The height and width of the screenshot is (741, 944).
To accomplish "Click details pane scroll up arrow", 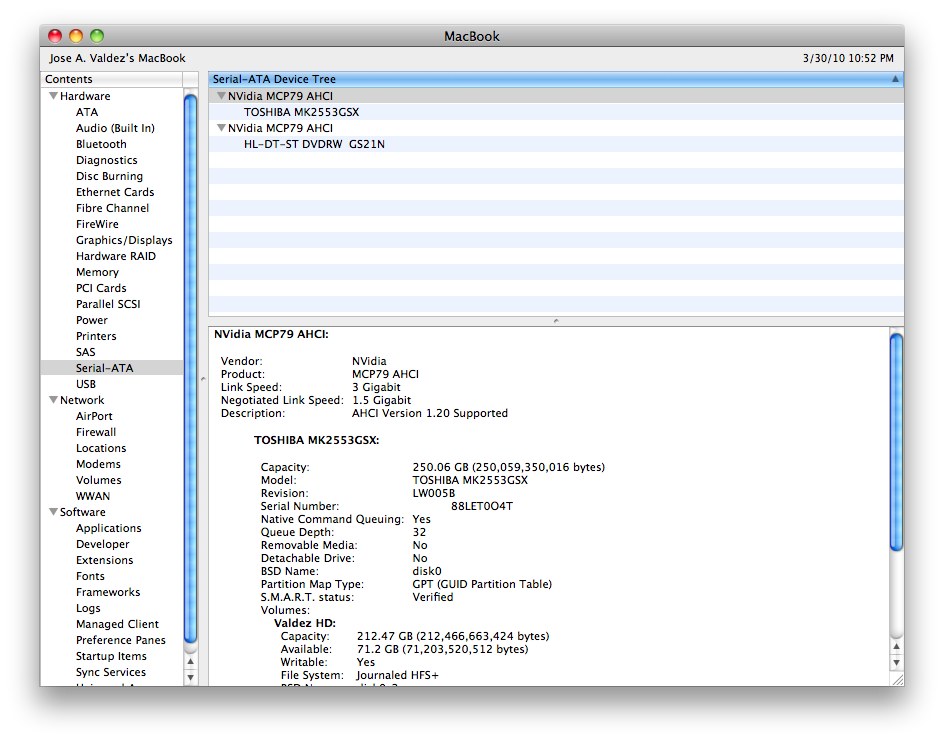I will (896, 646).
